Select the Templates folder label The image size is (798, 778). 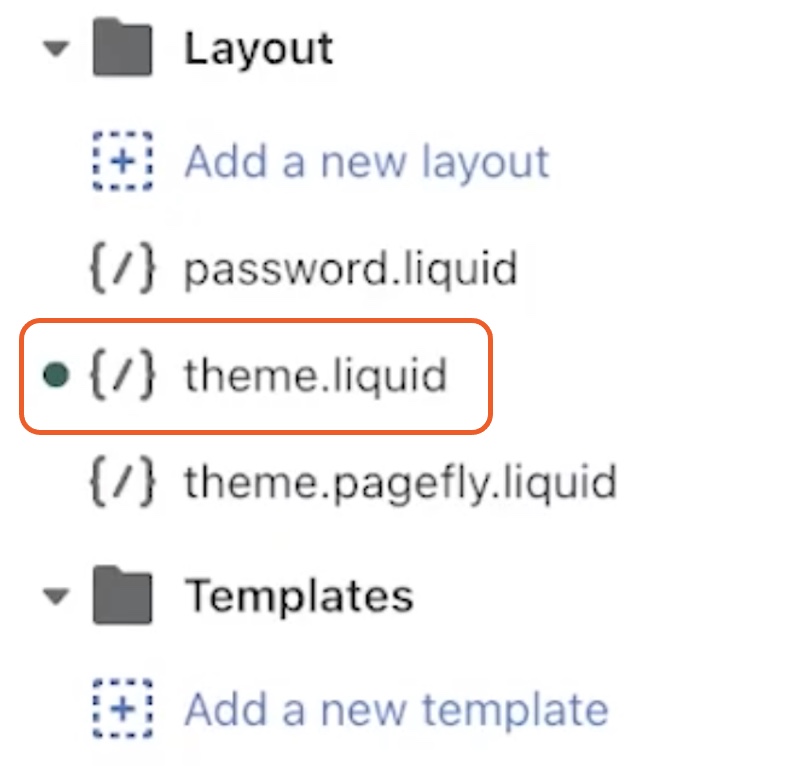tap(299, 595)
